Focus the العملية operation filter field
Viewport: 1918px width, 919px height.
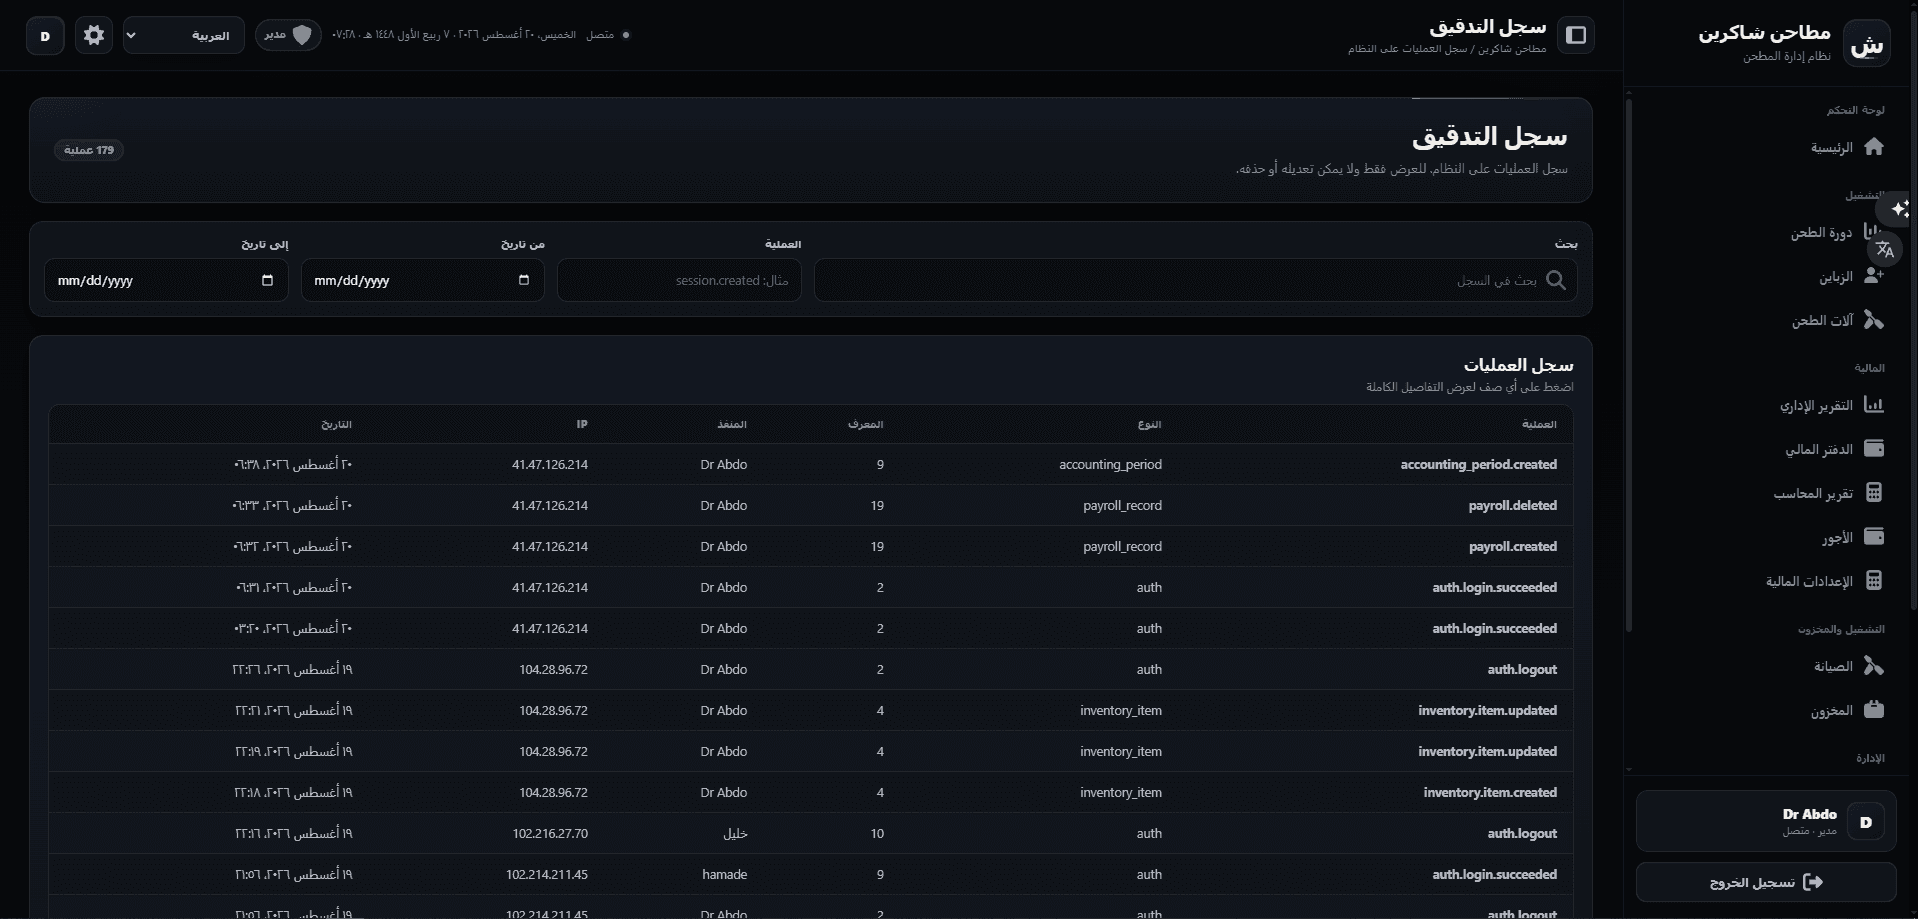pyautogui.click(x=679, y=280)
